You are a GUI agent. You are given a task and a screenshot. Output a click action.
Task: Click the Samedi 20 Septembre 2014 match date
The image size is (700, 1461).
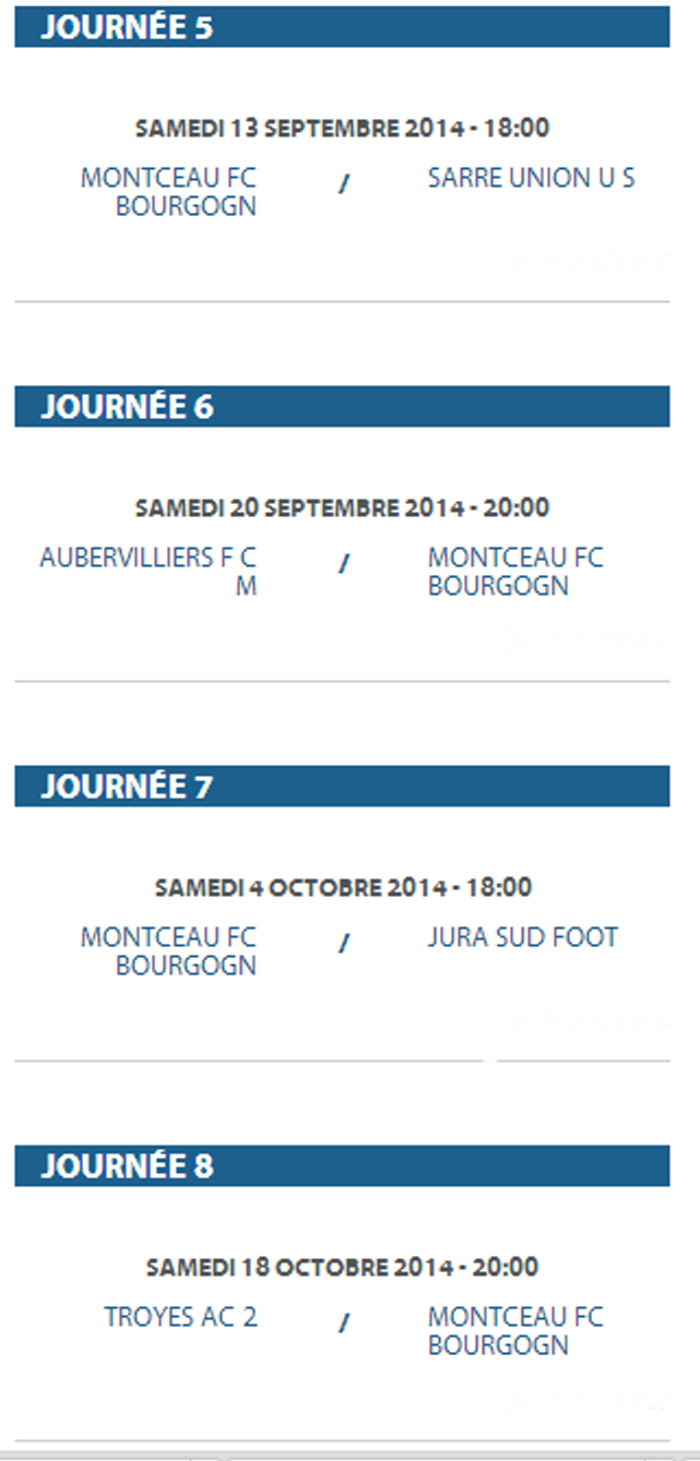(x=342, y=508)
